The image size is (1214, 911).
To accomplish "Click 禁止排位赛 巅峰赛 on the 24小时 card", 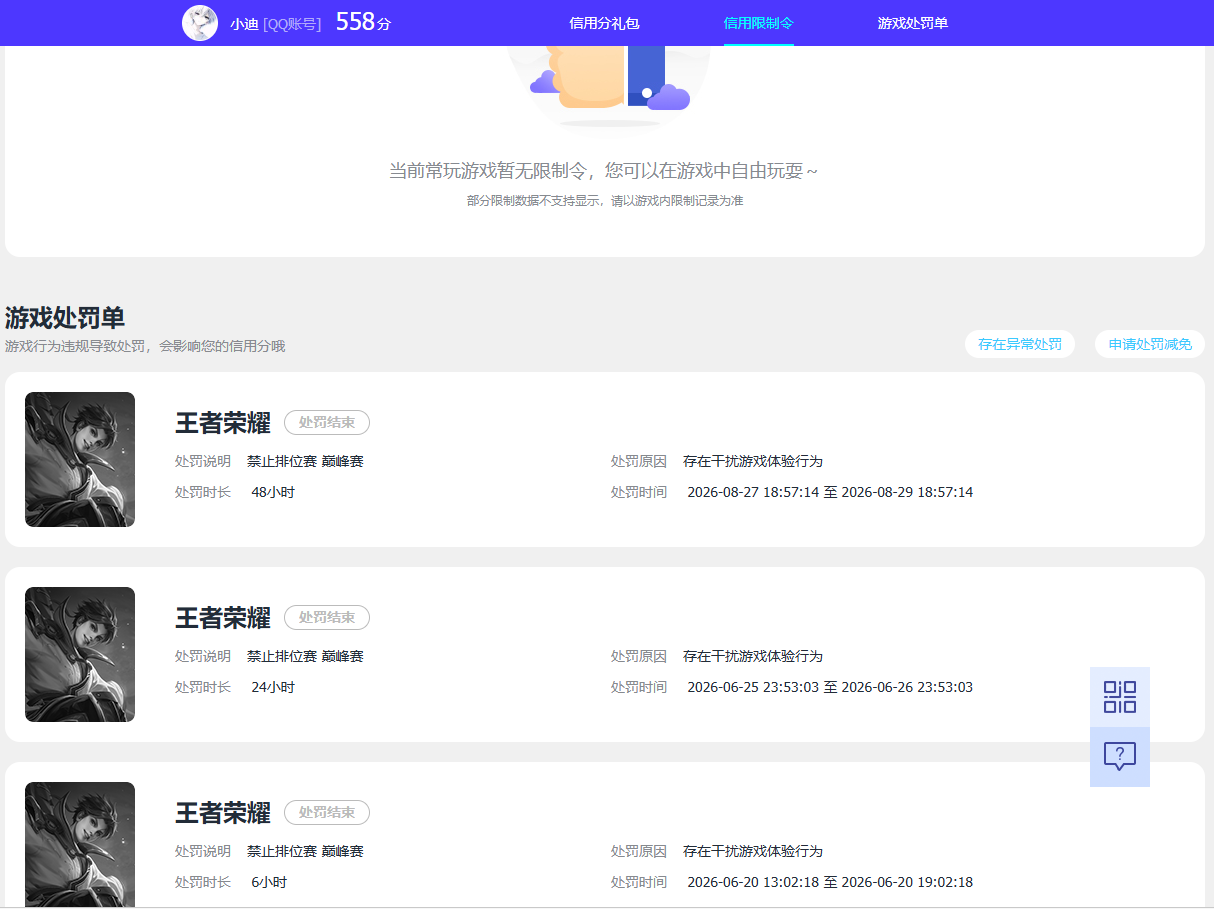I will tap(305, 657).
